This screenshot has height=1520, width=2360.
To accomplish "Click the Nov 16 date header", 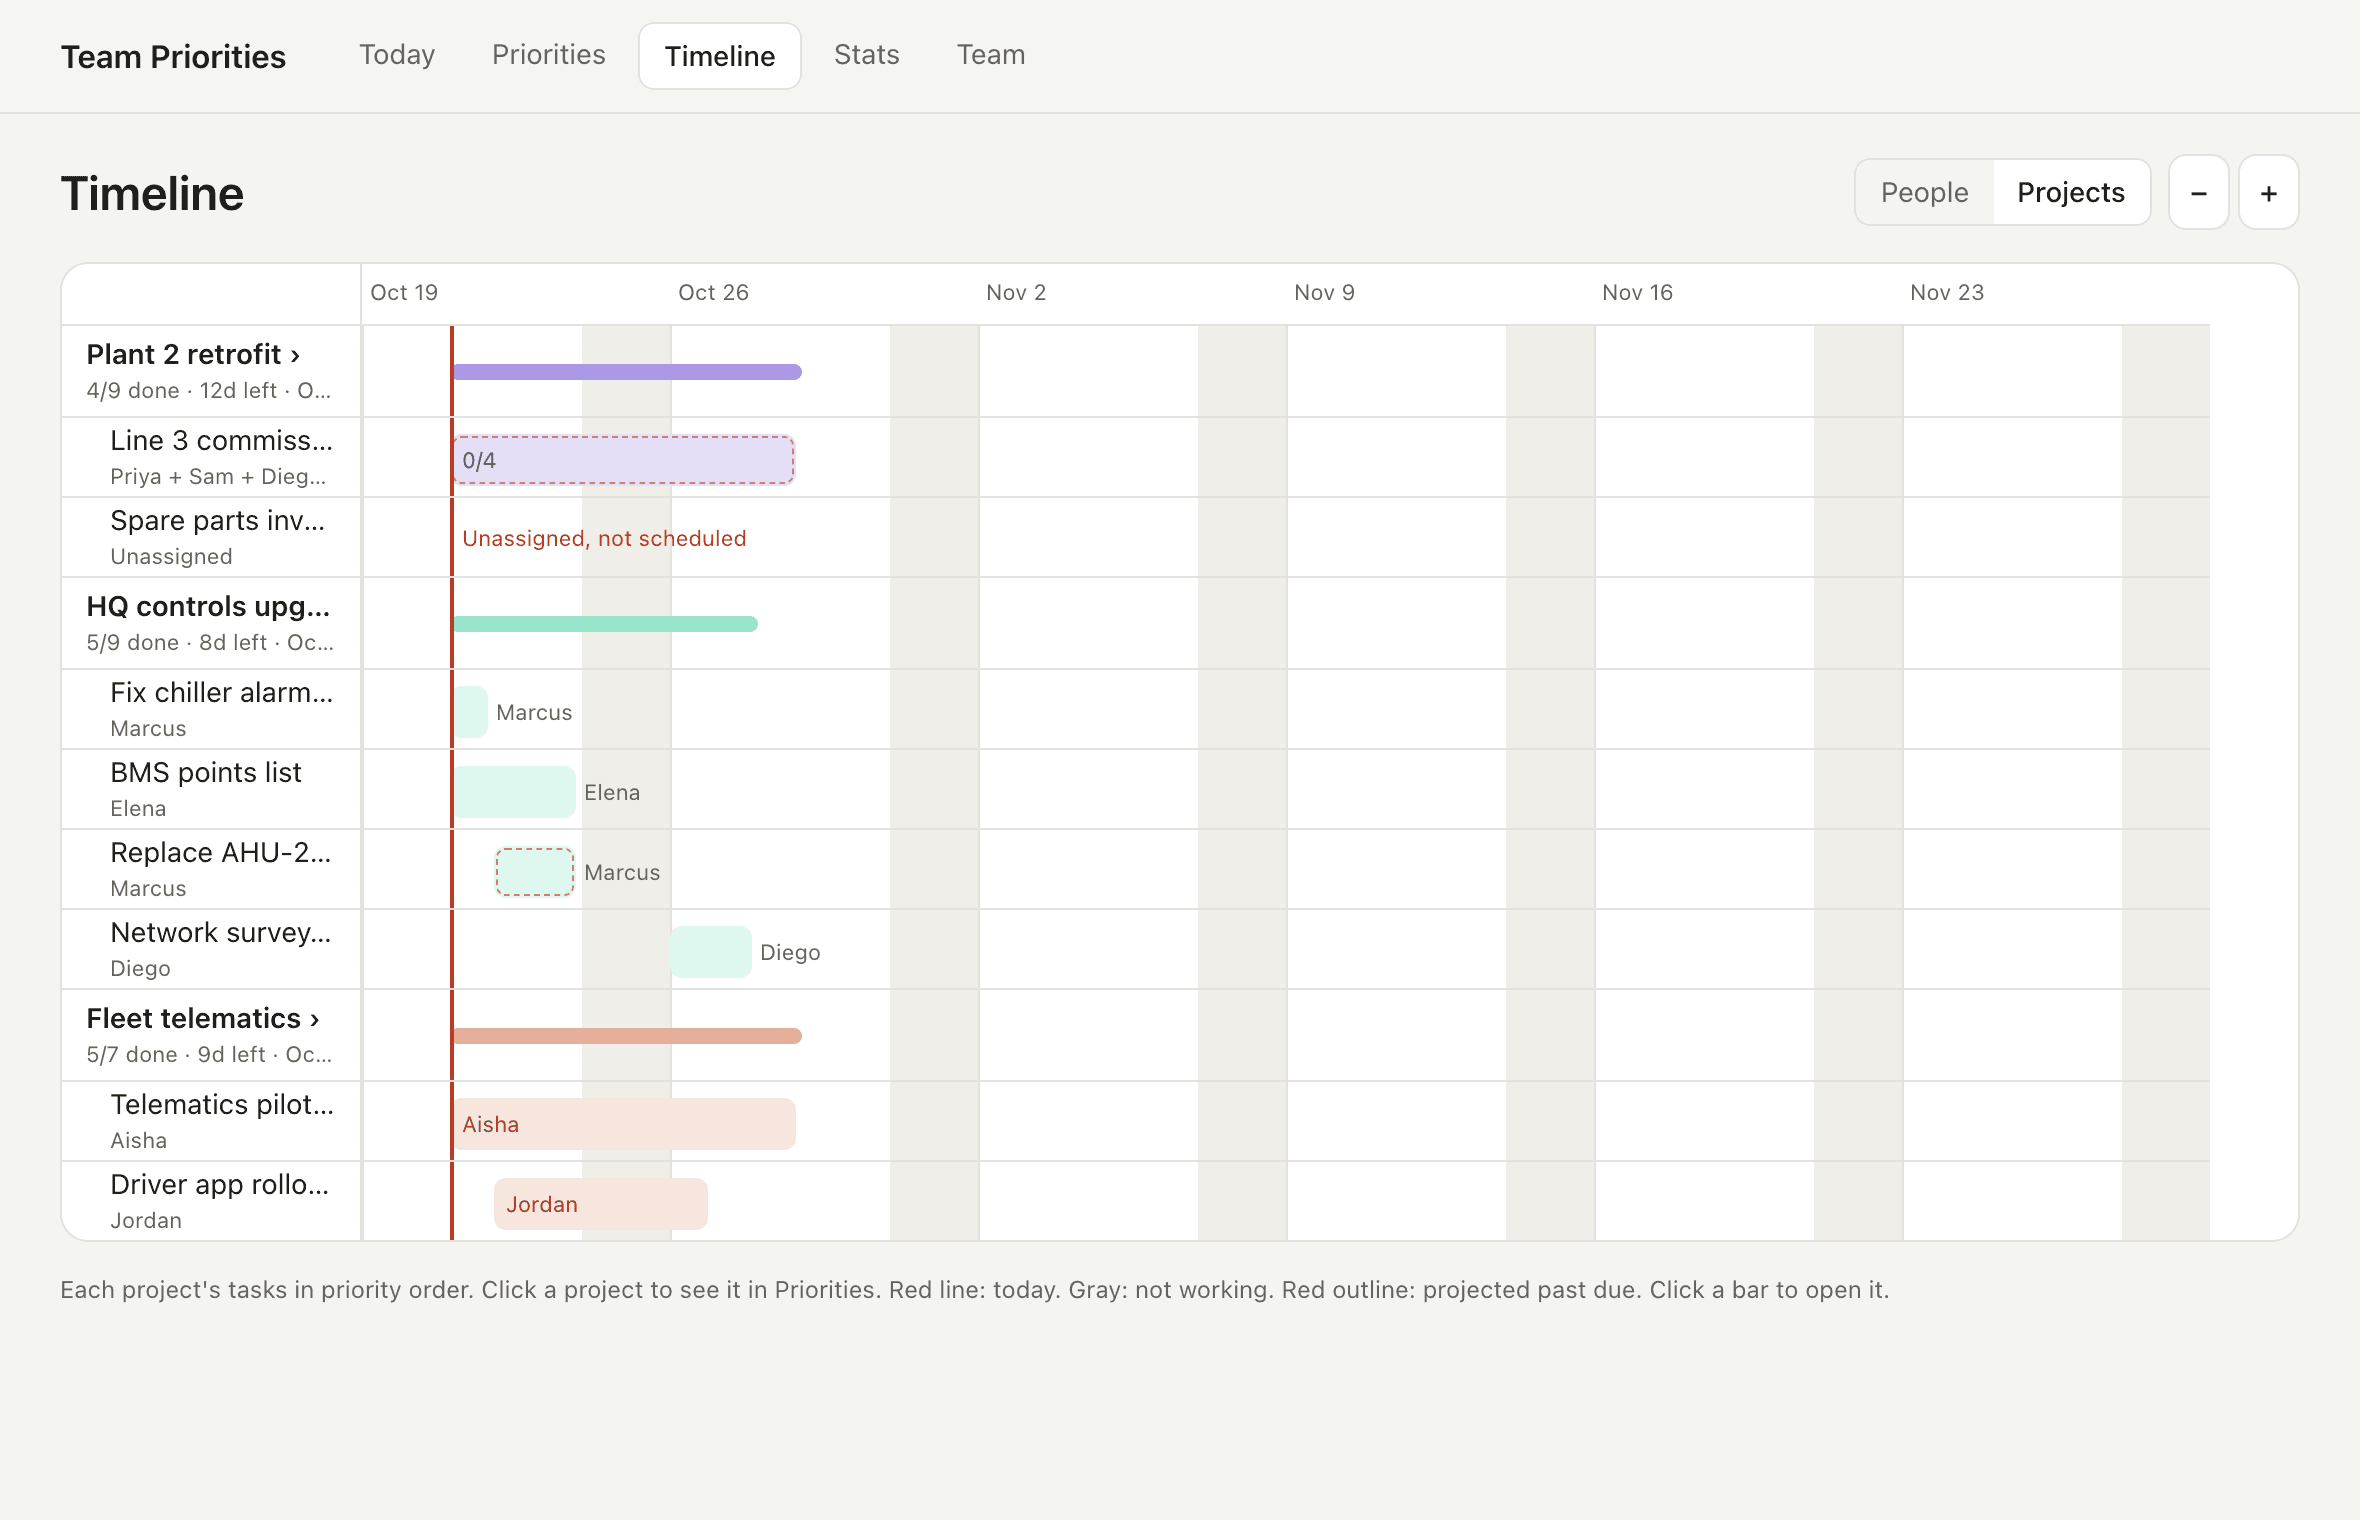I will pyautogui.click(x=1637, y=293).
